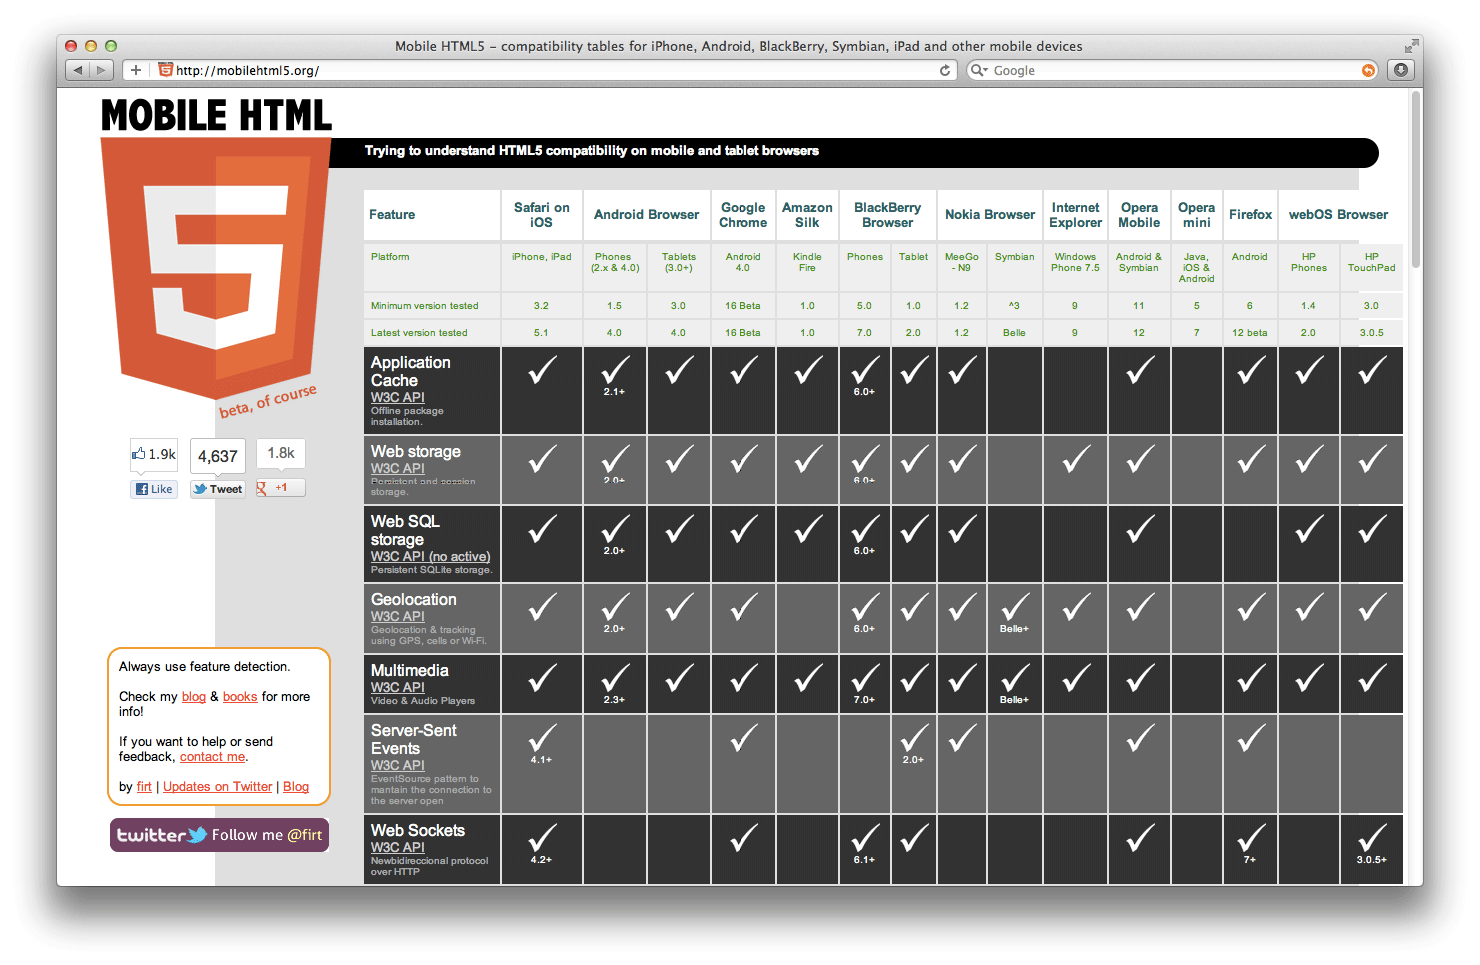Open W3C API link under Web storage
This screenshot has width=1480, height=965.
(398, 468)
